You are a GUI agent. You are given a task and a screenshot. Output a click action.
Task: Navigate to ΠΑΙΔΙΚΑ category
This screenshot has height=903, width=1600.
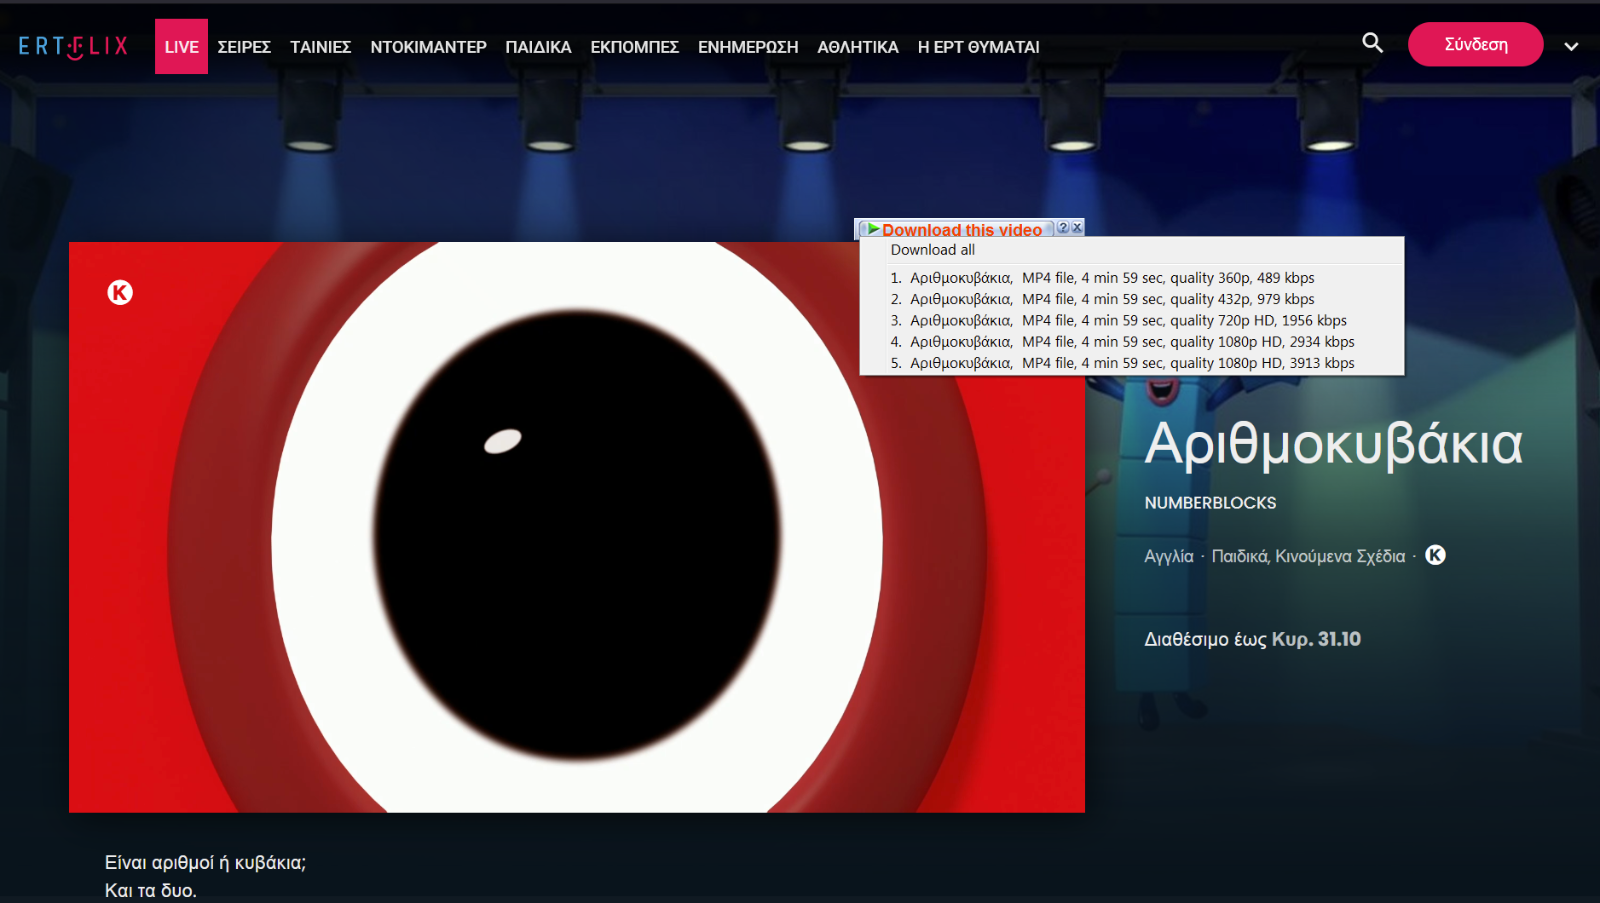point(538,47)
